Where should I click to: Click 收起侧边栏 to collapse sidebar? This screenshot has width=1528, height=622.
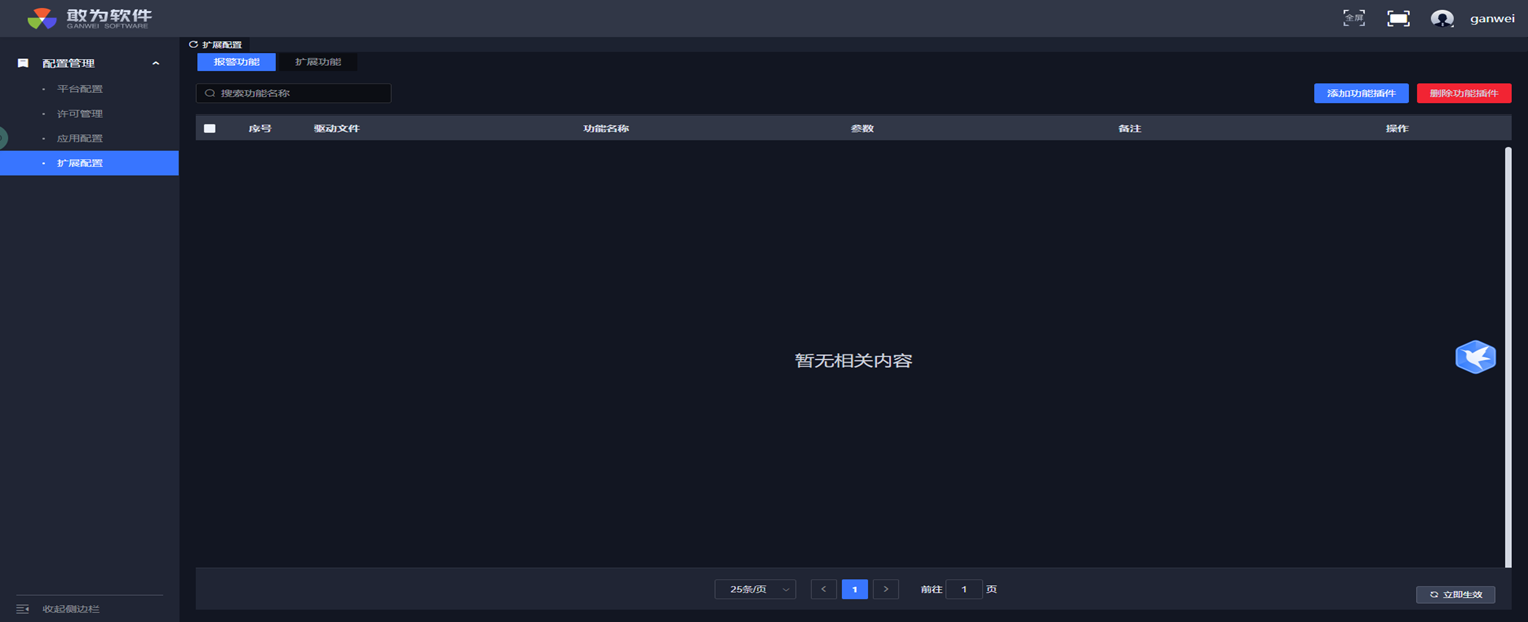[71, 609]
